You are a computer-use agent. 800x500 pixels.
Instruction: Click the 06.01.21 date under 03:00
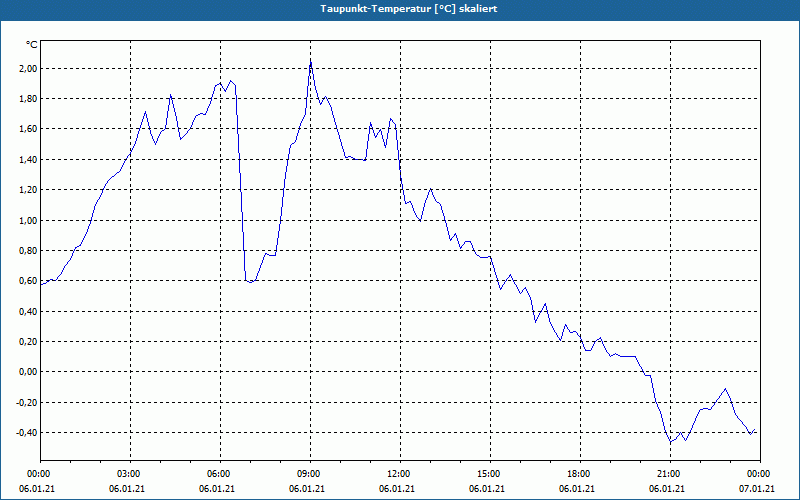[127, 488]
